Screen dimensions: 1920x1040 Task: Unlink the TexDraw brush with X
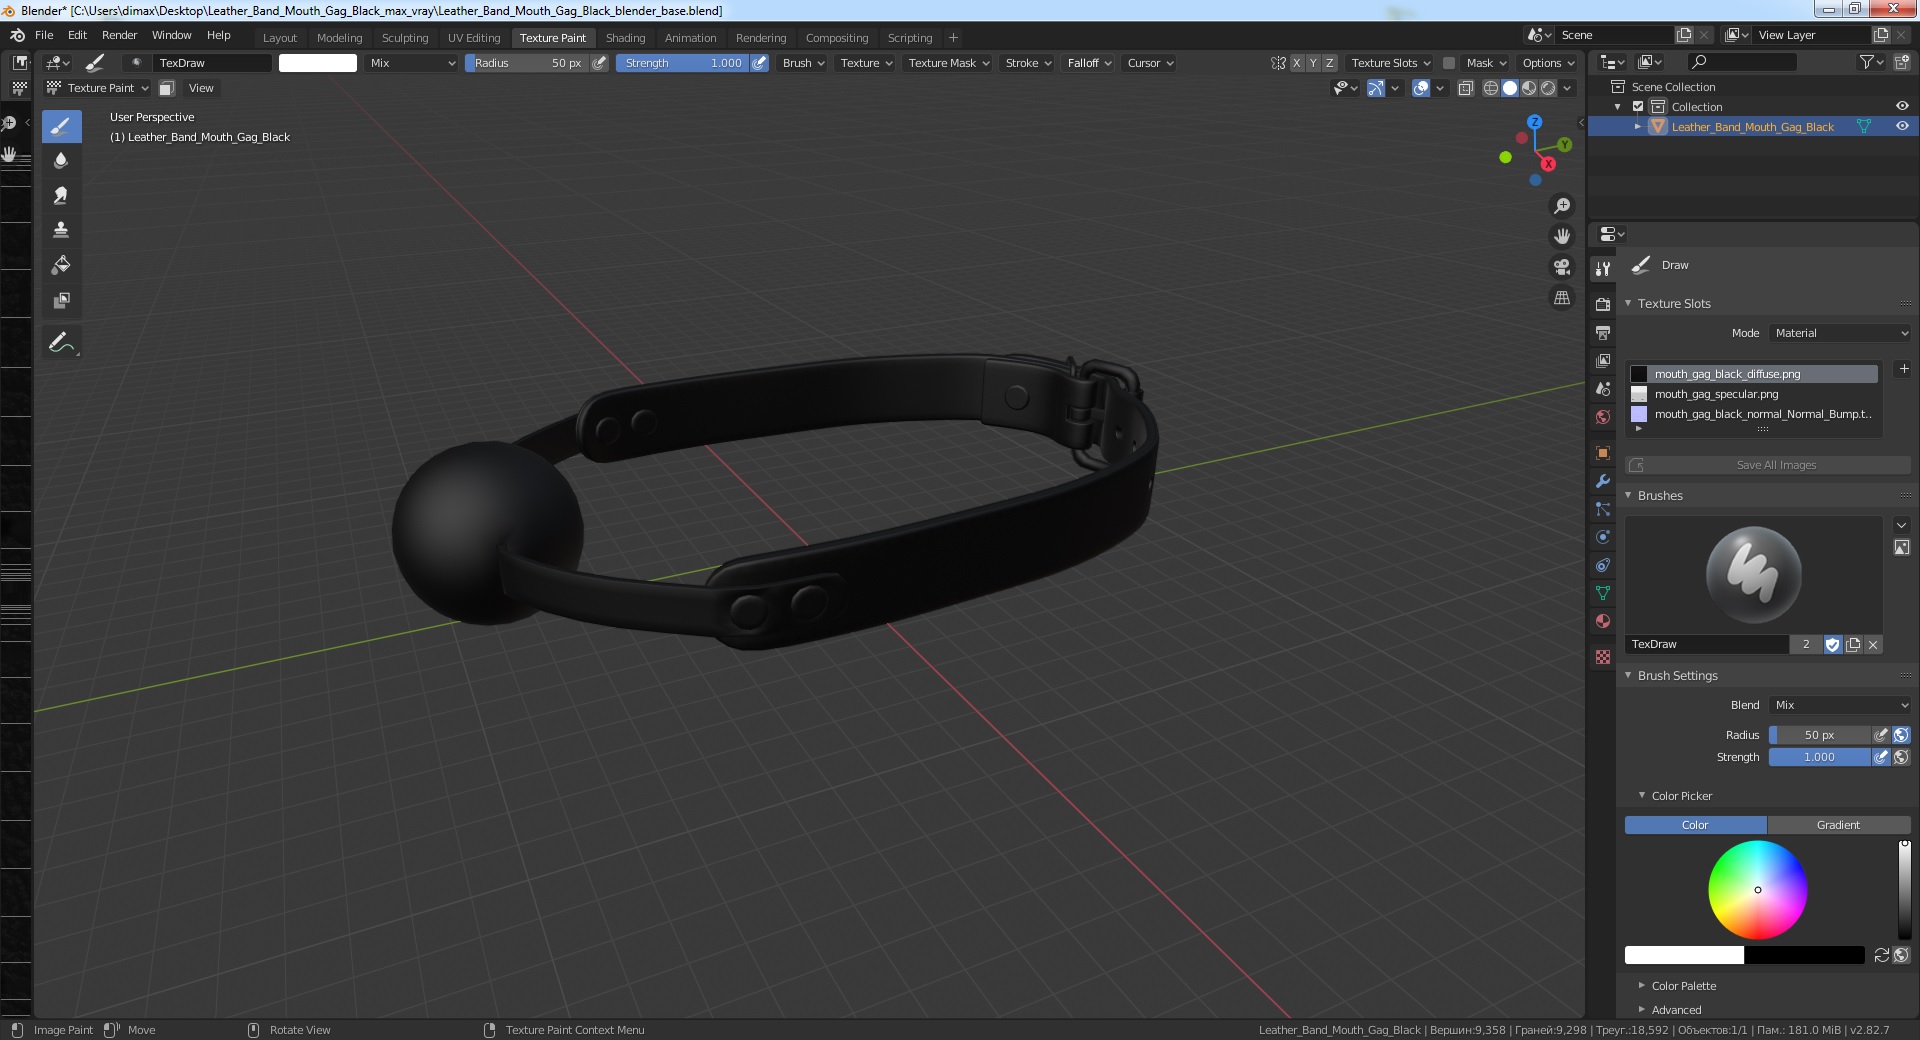pyautogui.click(x=1873, y=645)
